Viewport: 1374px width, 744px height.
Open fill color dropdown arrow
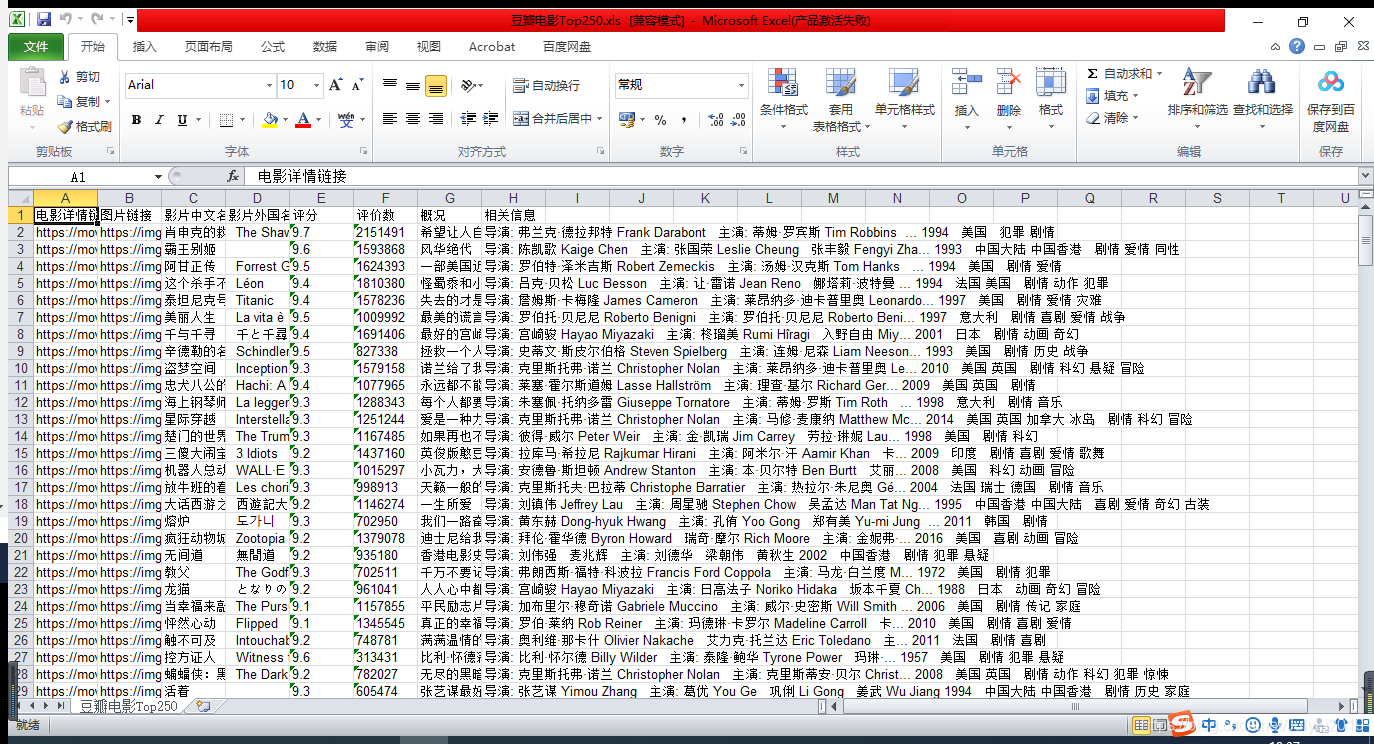(287, 120)
